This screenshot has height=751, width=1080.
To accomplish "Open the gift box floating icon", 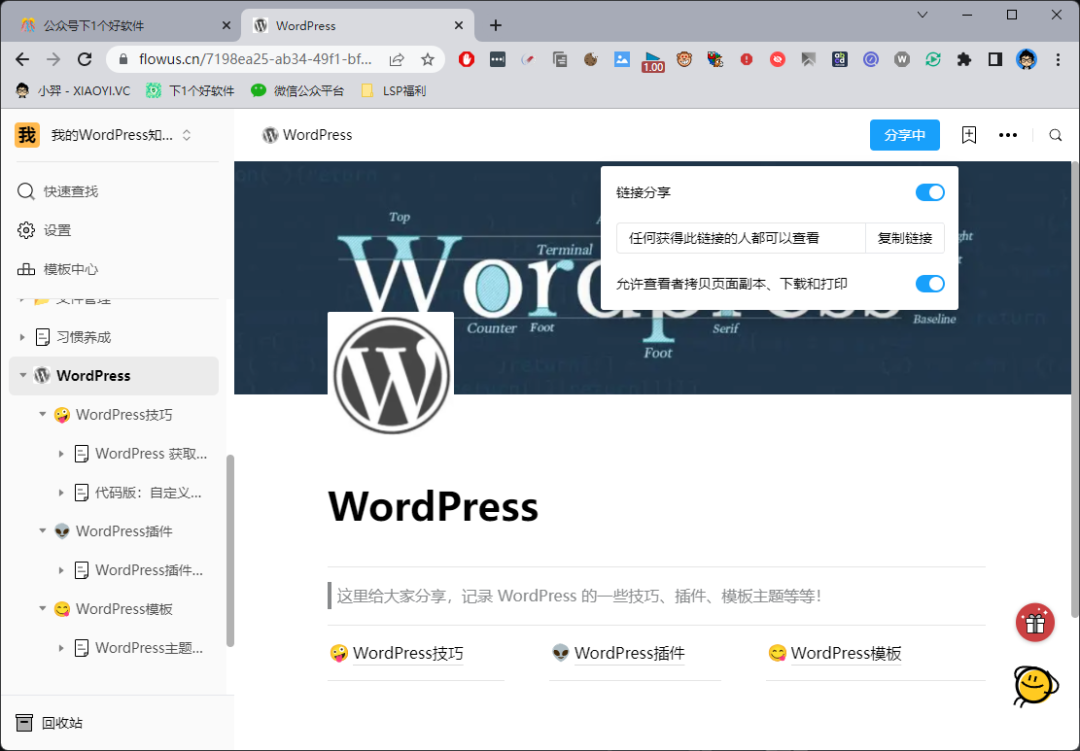I will point(1035,623).
